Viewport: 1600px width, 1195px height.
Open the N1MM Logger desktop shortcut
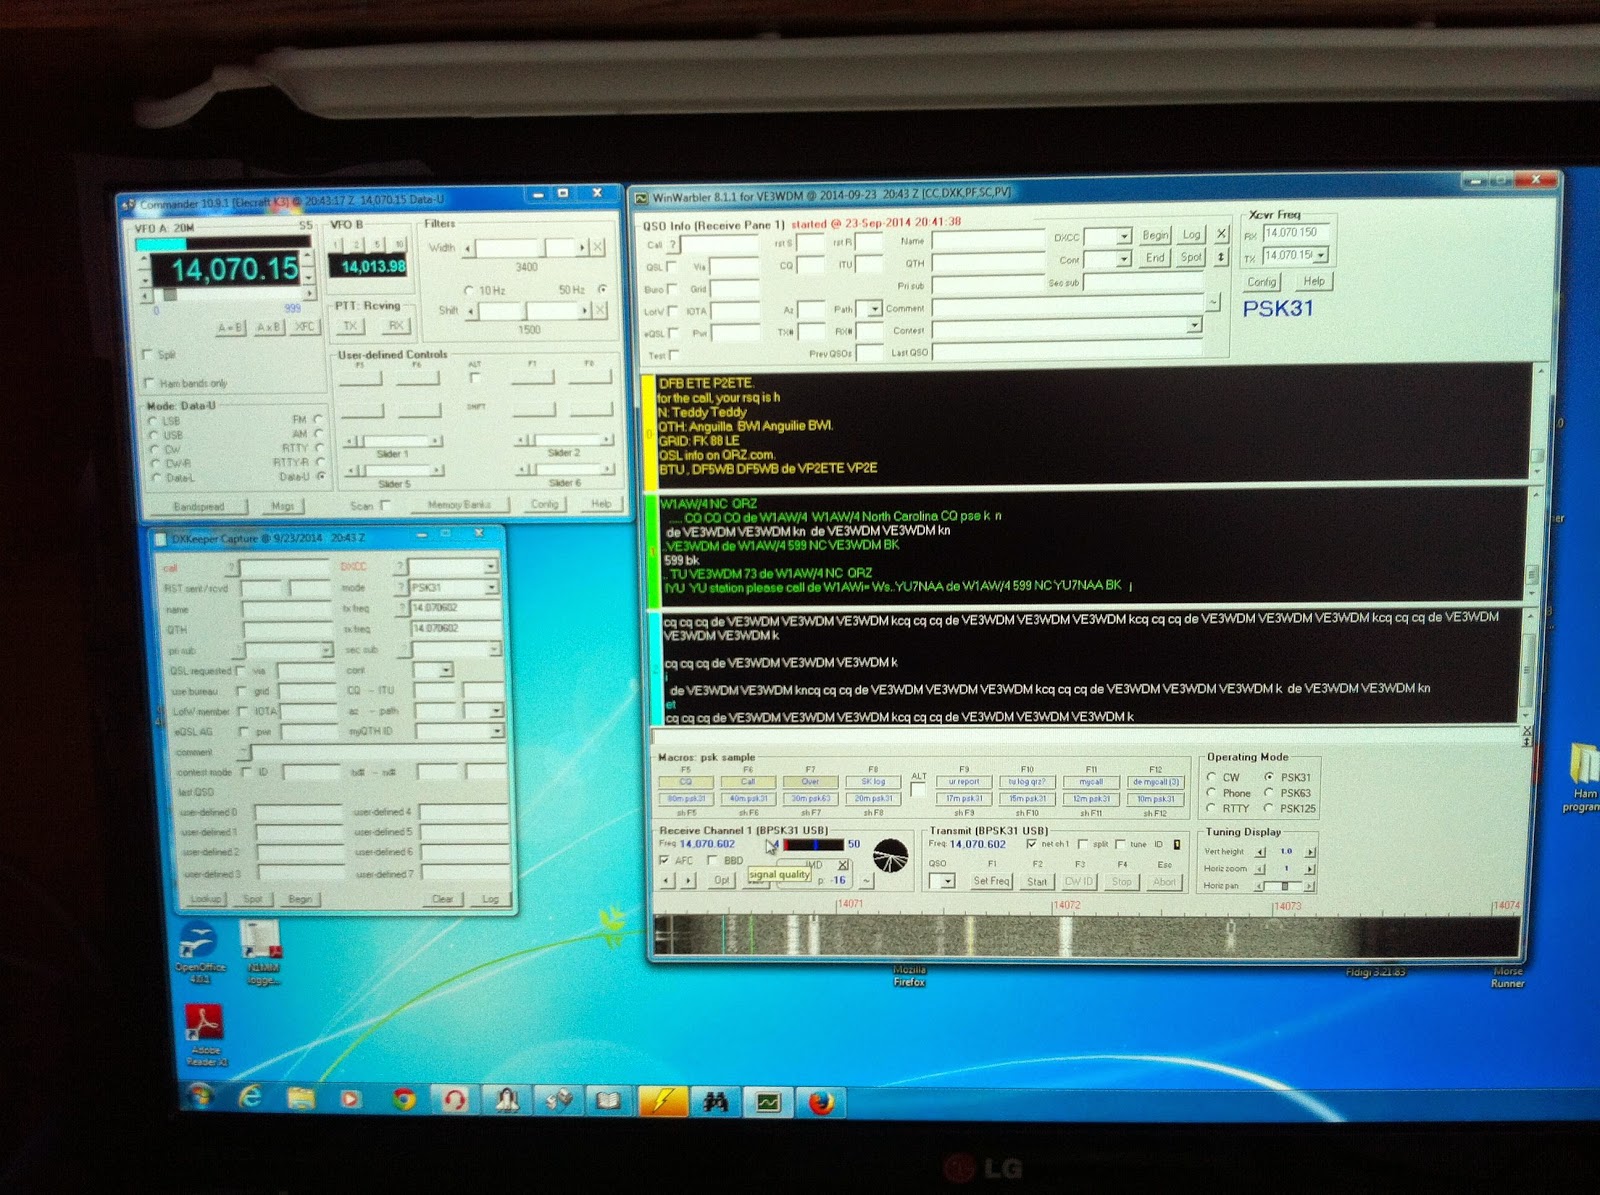point(262,953)
